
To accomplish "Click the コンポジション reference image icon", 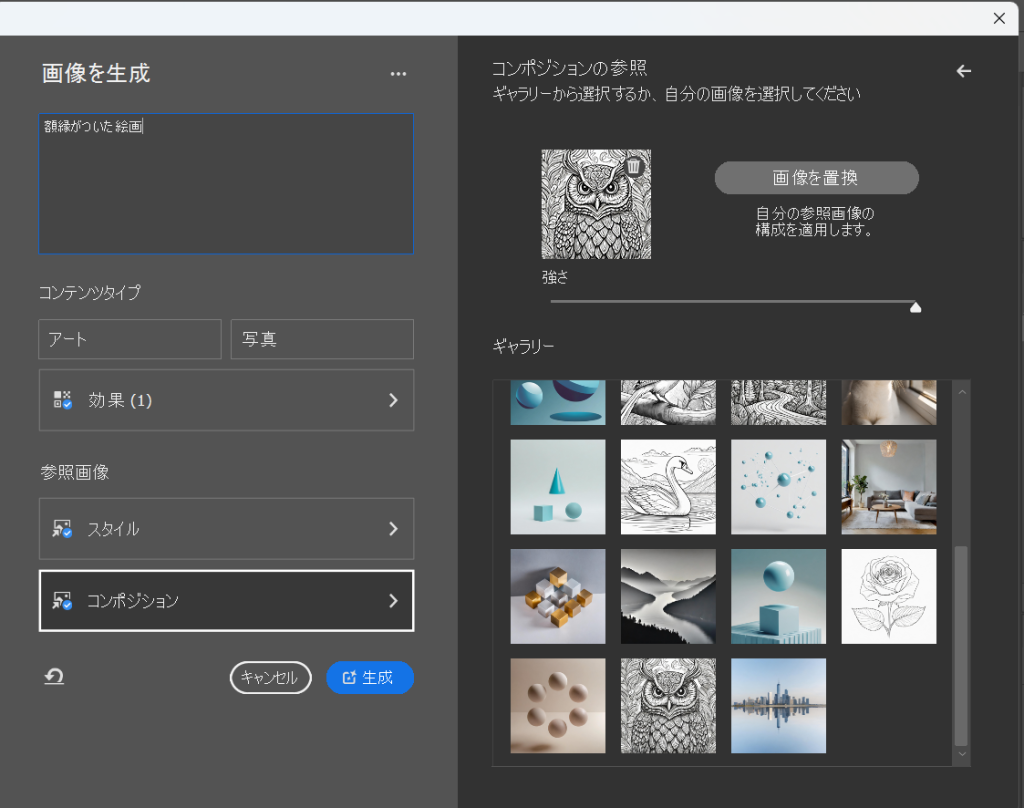I will point(63,601).
